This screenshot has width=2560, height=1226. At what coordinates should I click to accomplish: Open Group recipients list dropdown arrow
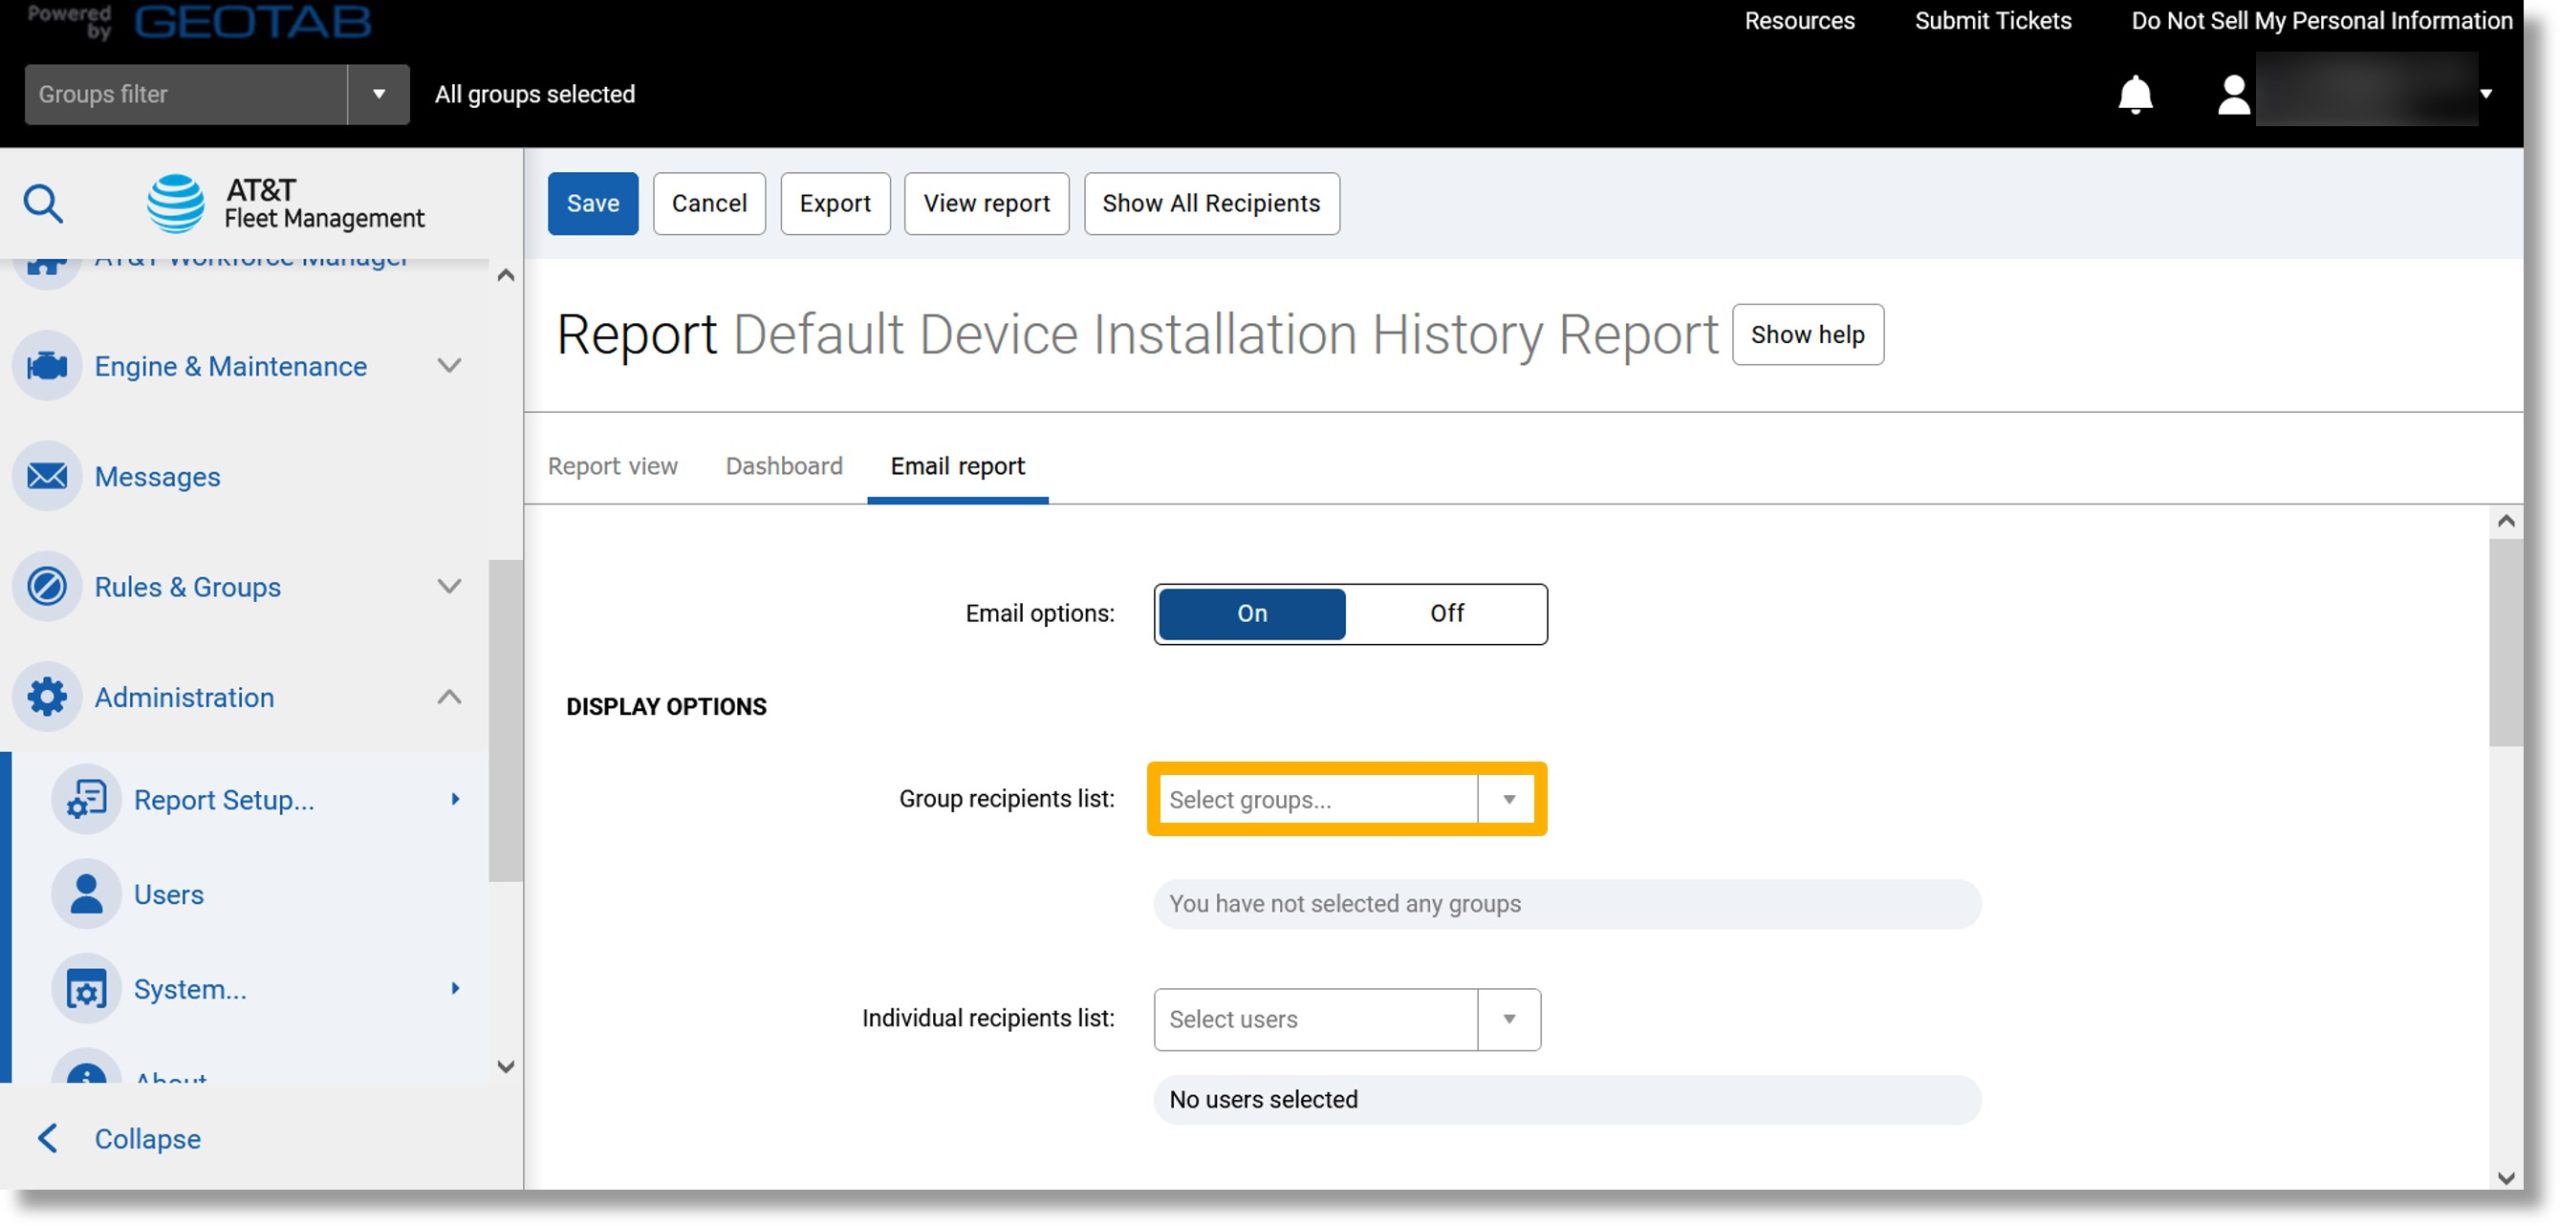click(x=1509, y=799)
